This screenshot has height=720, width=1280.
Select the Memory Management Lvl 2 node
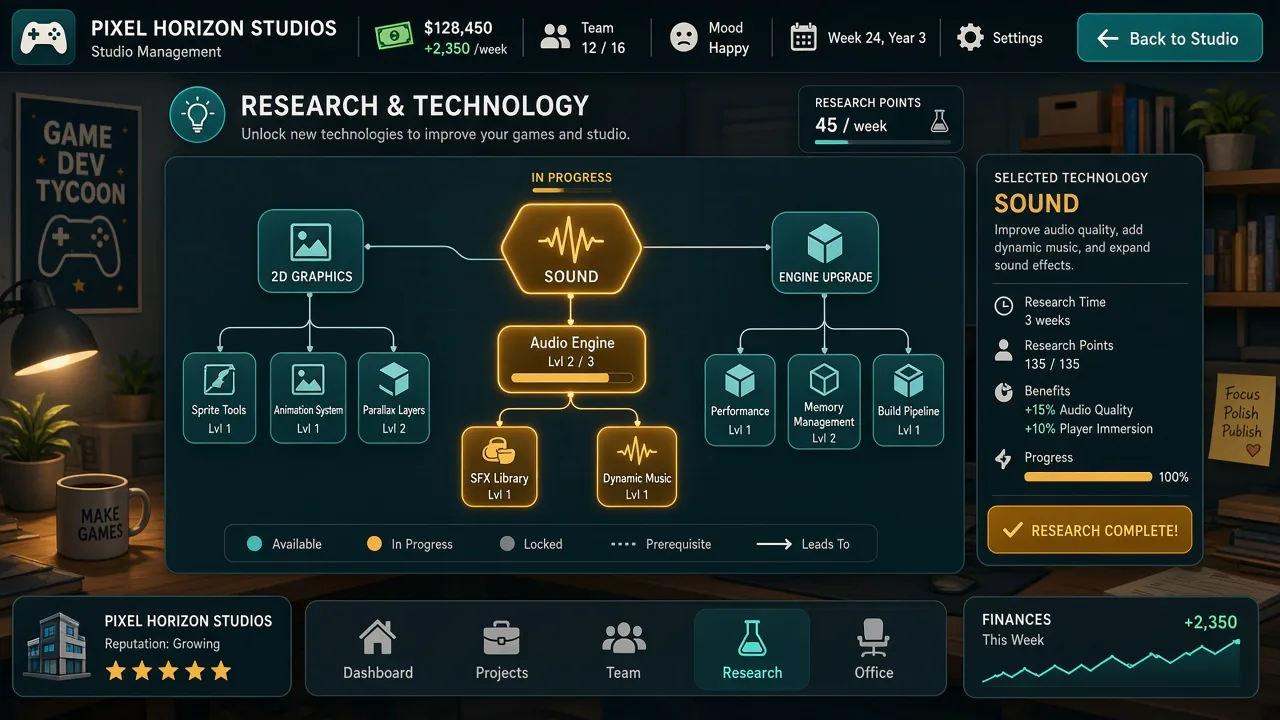coord(824,400)
